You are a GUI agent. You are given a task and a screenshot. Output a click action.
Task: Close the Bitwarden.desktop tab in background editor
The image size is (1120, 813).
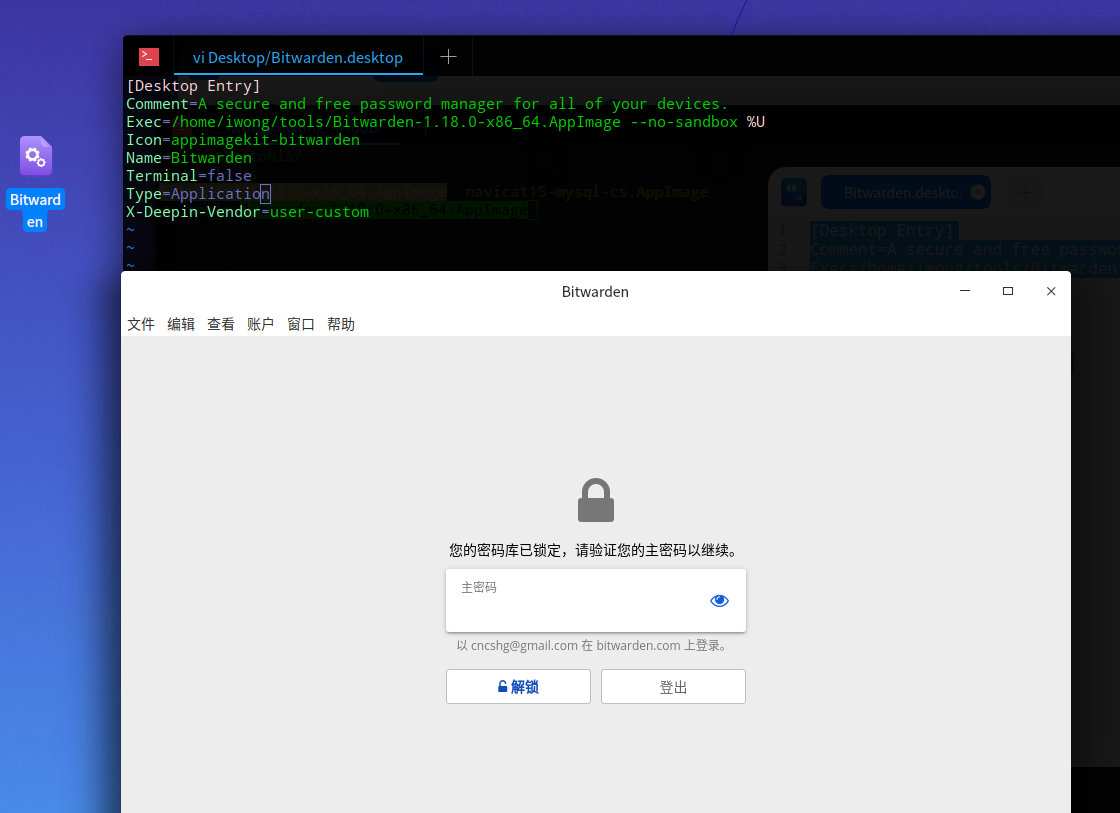(x=978, y=192)
